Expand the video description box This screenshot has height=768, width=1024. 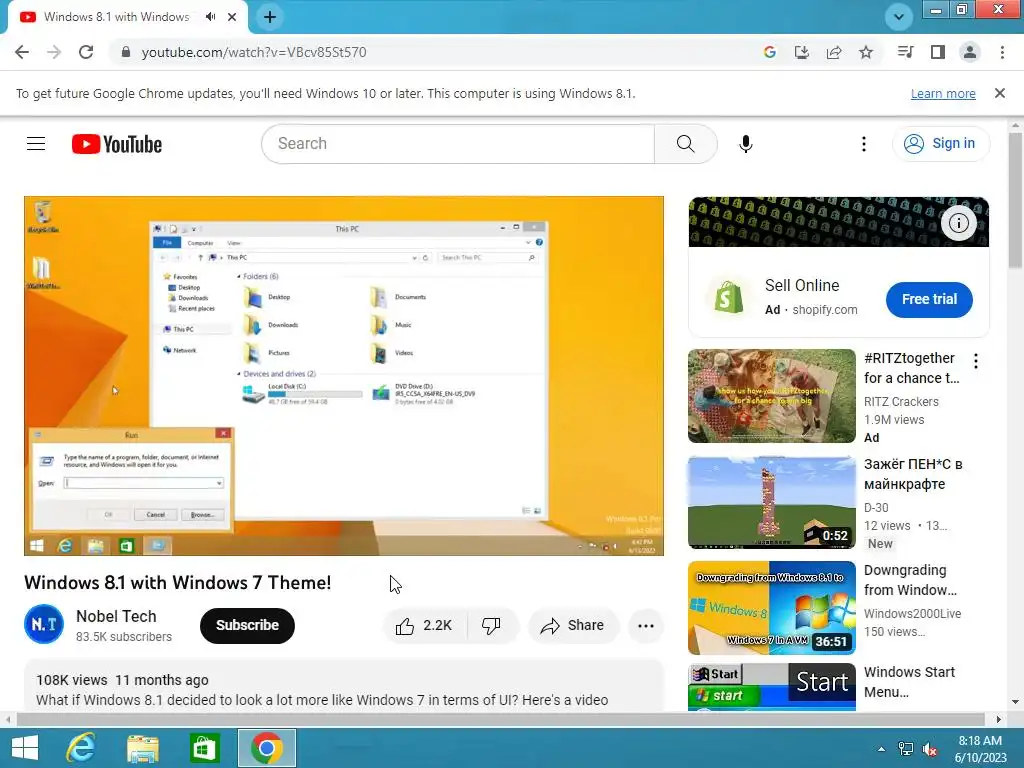click(x=344, y=686)
